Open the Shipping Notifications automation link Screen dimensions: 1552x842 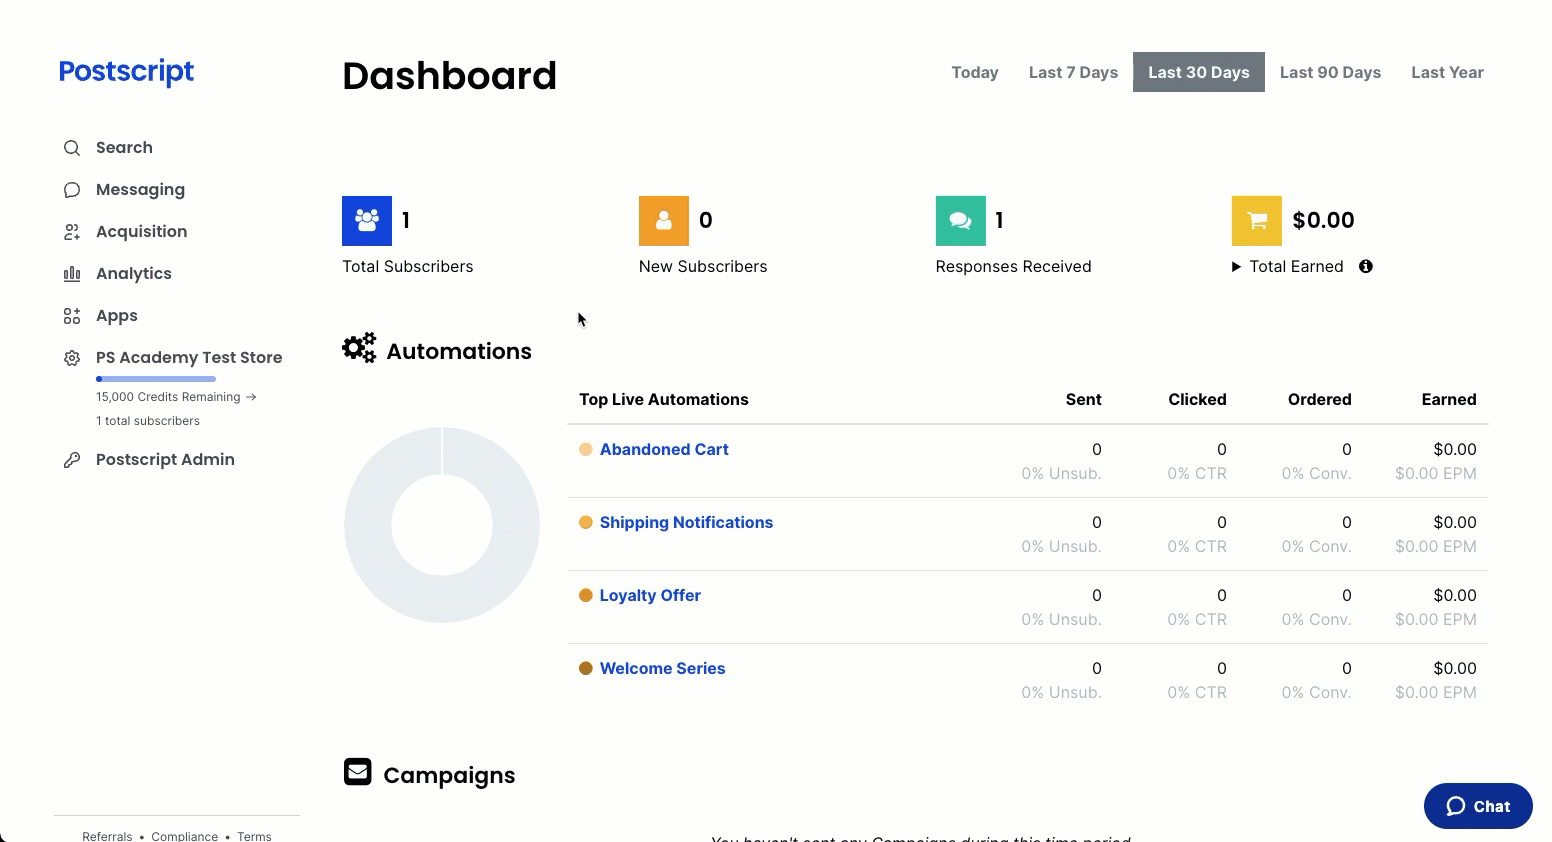click(x=686, y=523)
